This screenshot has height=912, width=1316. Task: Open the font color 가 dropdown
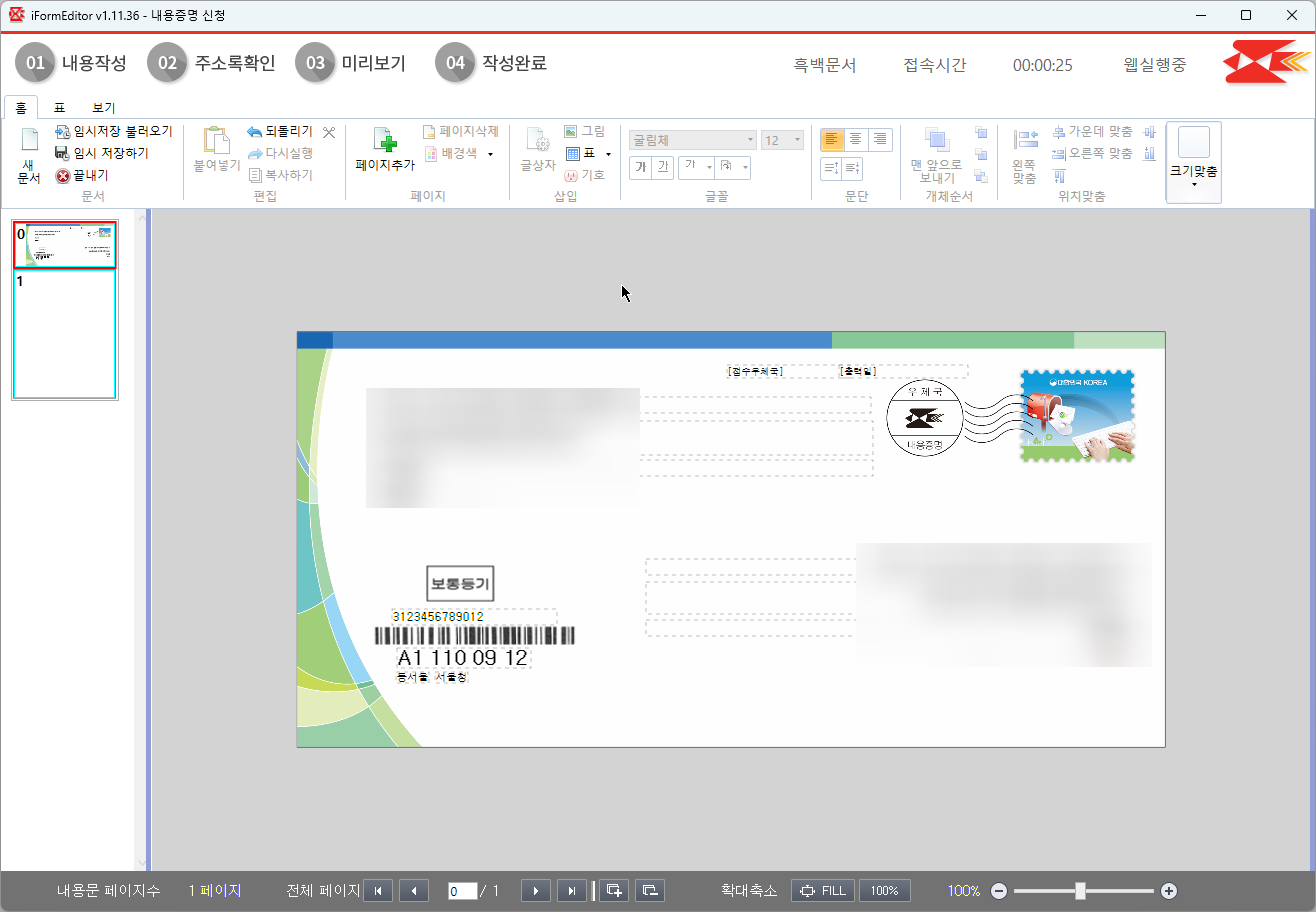point(695,168)
